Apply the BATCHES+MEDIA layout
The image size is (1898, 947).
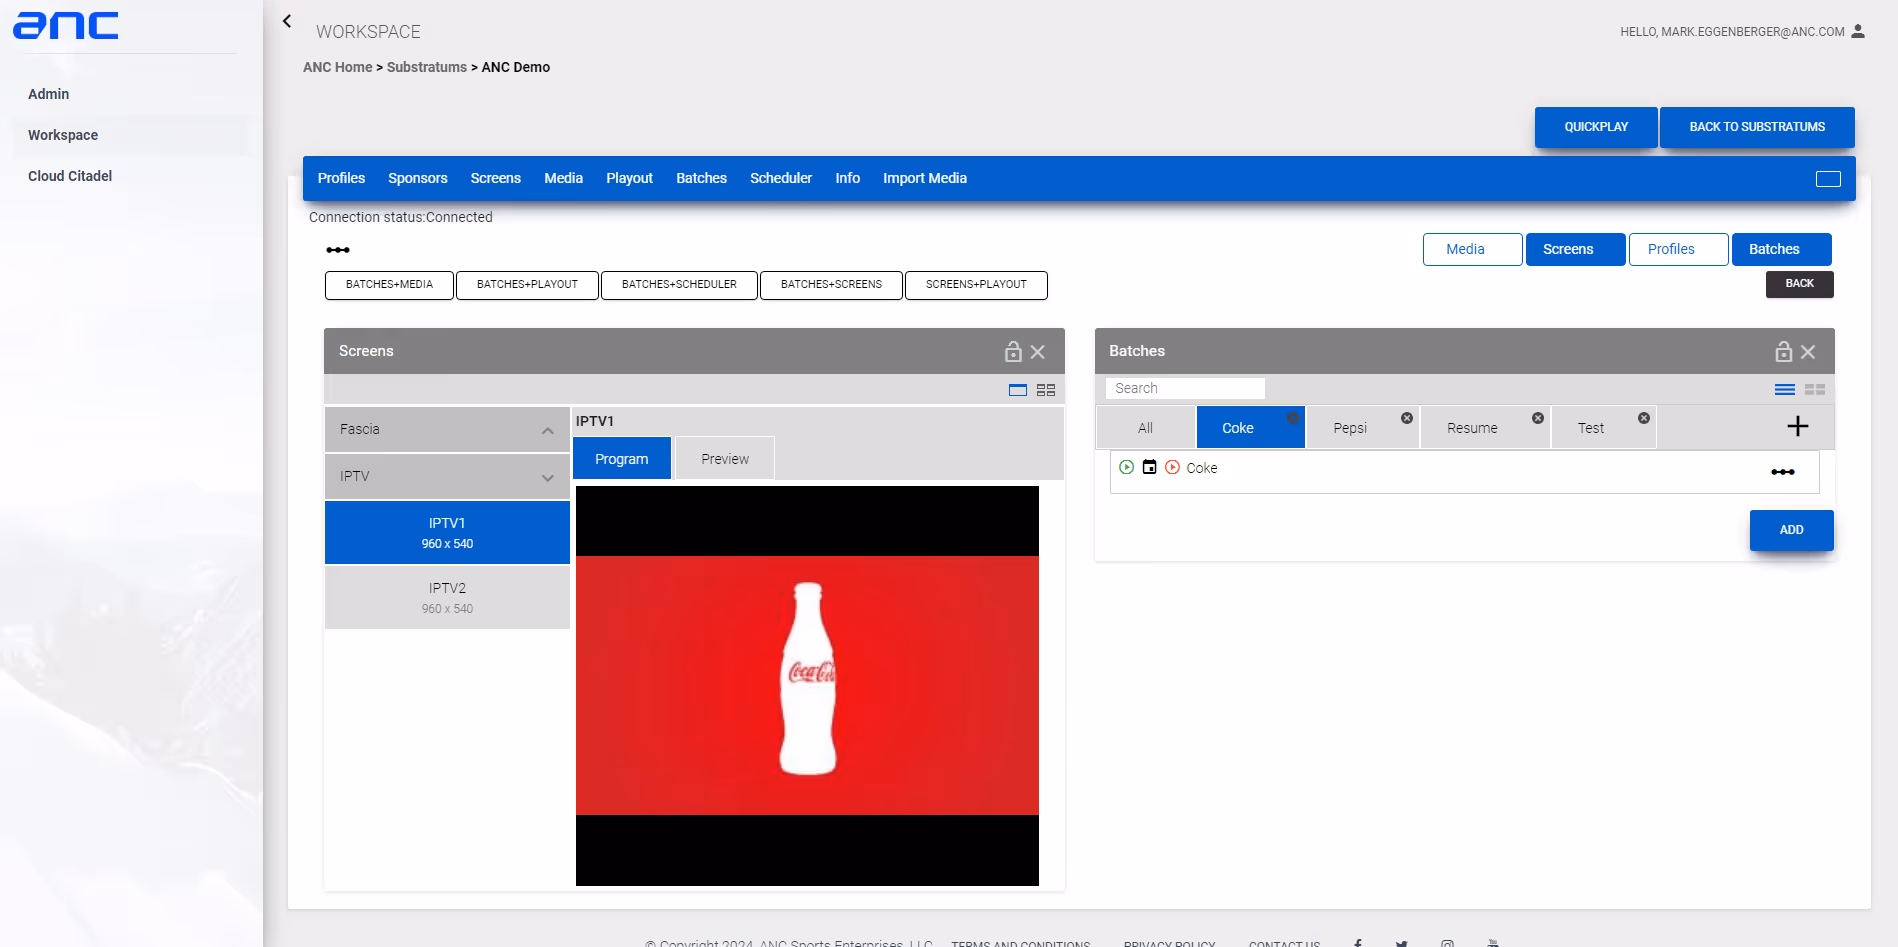(x=389, y=285)
